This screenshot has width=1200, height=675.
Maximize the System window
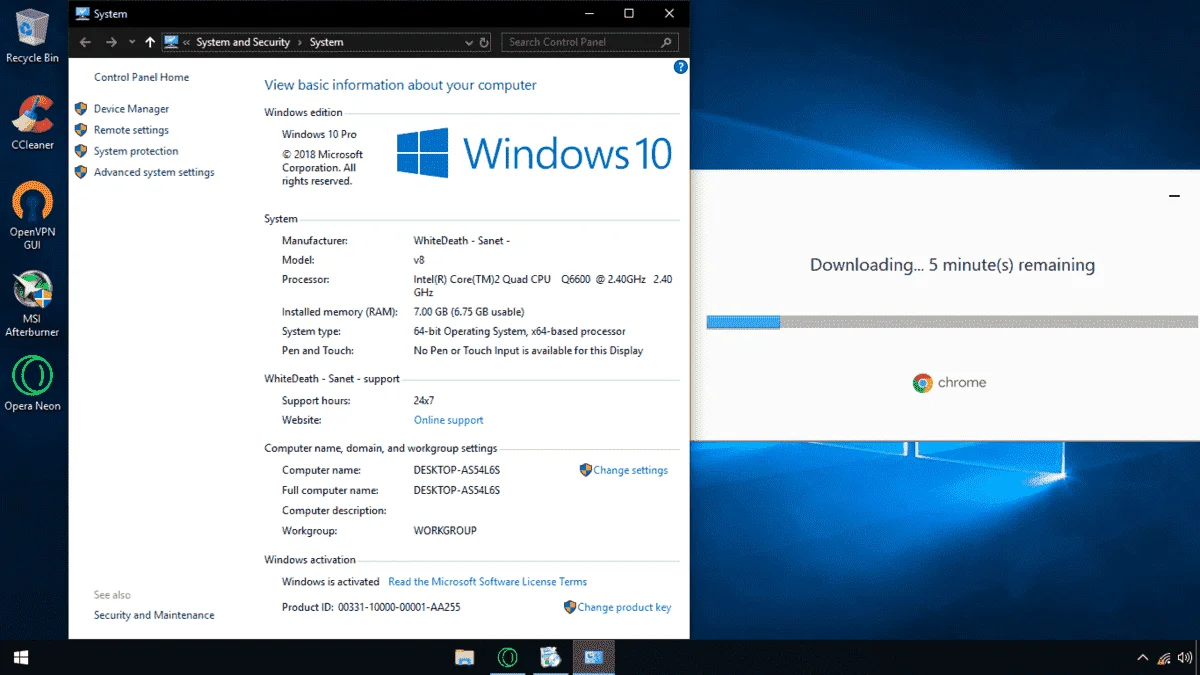point(629,14)
